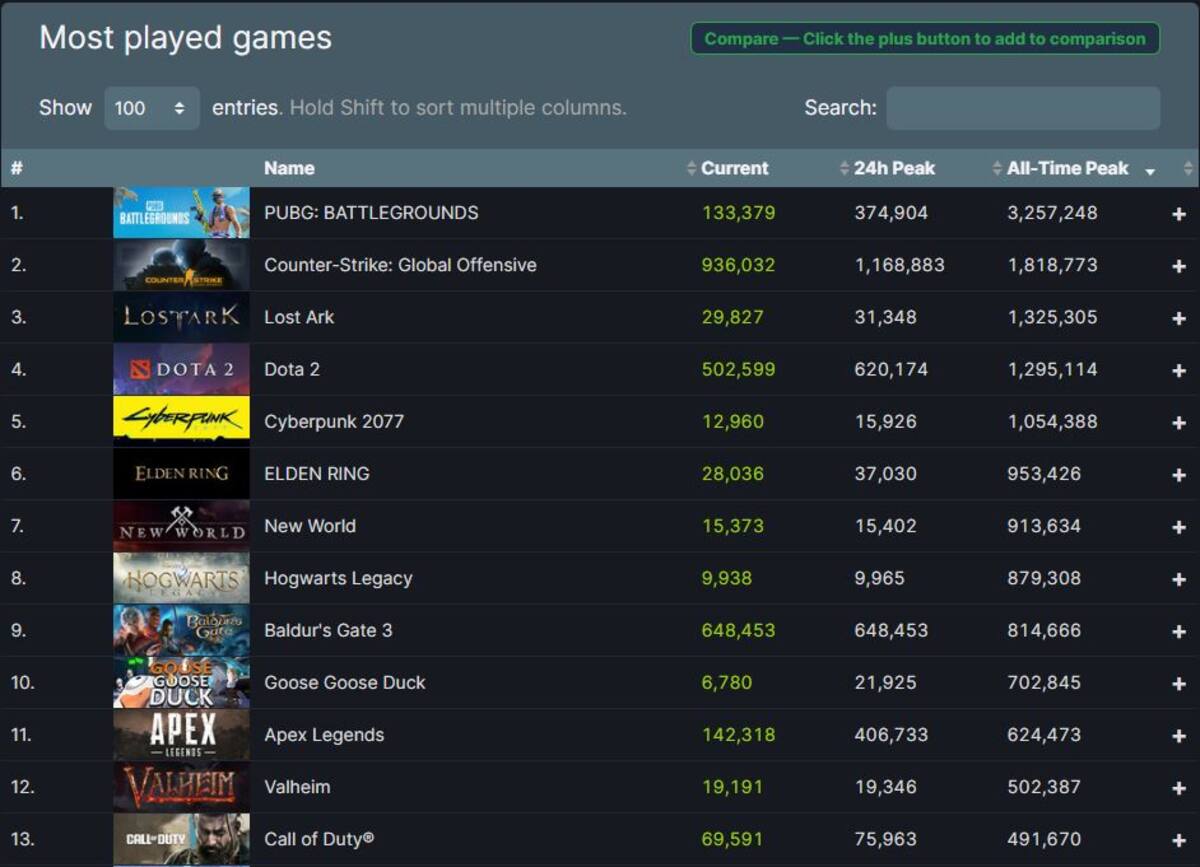The width and height of the screenshot is (1200, 867).
Task: Click the Hogwarts Legacy thumbnail image
Action: pos(181,578)
